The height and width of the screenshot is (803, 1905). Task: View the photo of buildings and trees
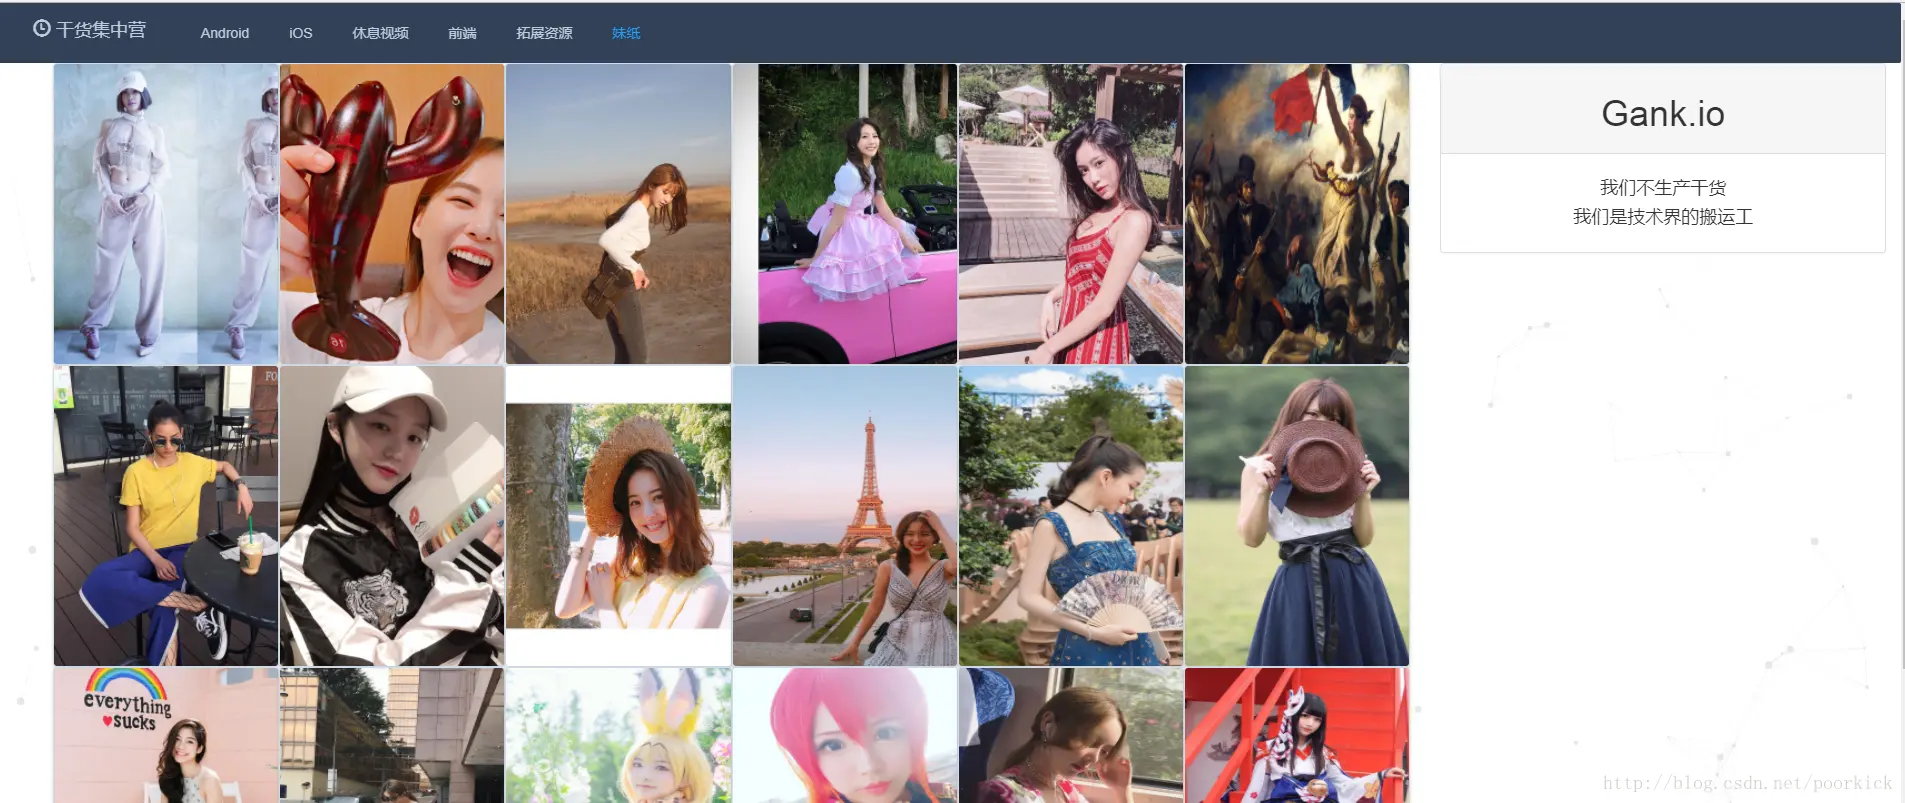tap(392, 735)
